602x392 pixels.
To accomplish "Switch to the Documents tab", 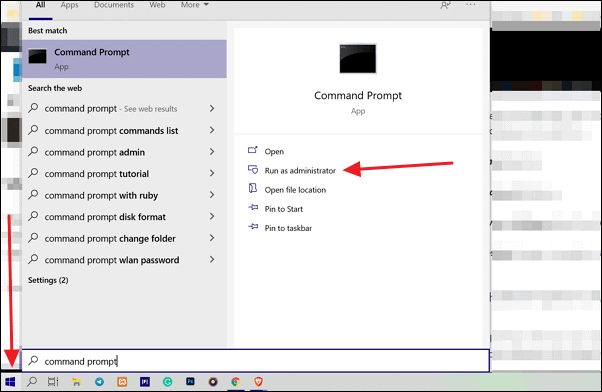I will [x=114, y=5].
